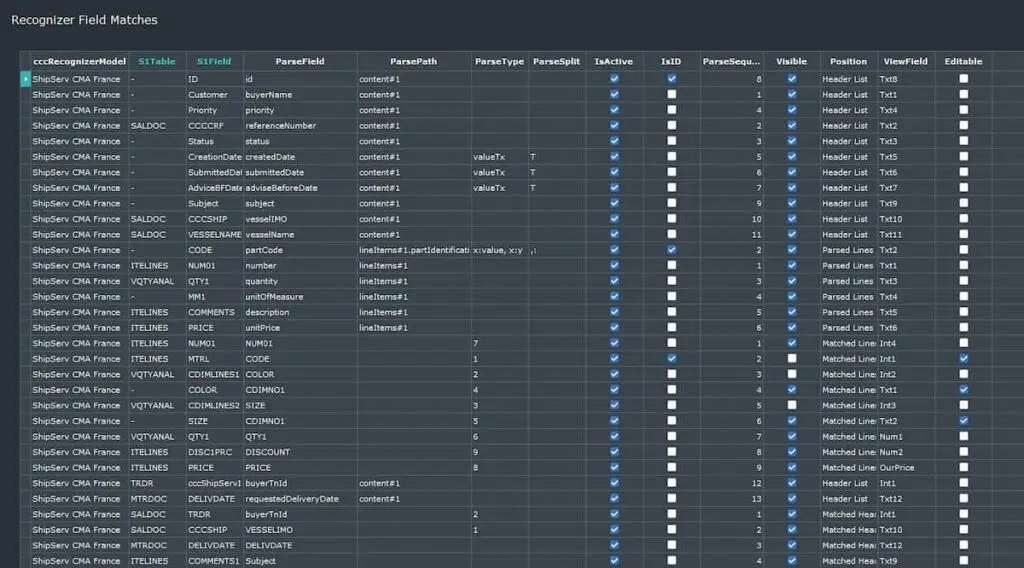The height and width of the screenshot is (568, 1024).
Task: Sort grid by the IsActive column header
Action: click(613, 61)
